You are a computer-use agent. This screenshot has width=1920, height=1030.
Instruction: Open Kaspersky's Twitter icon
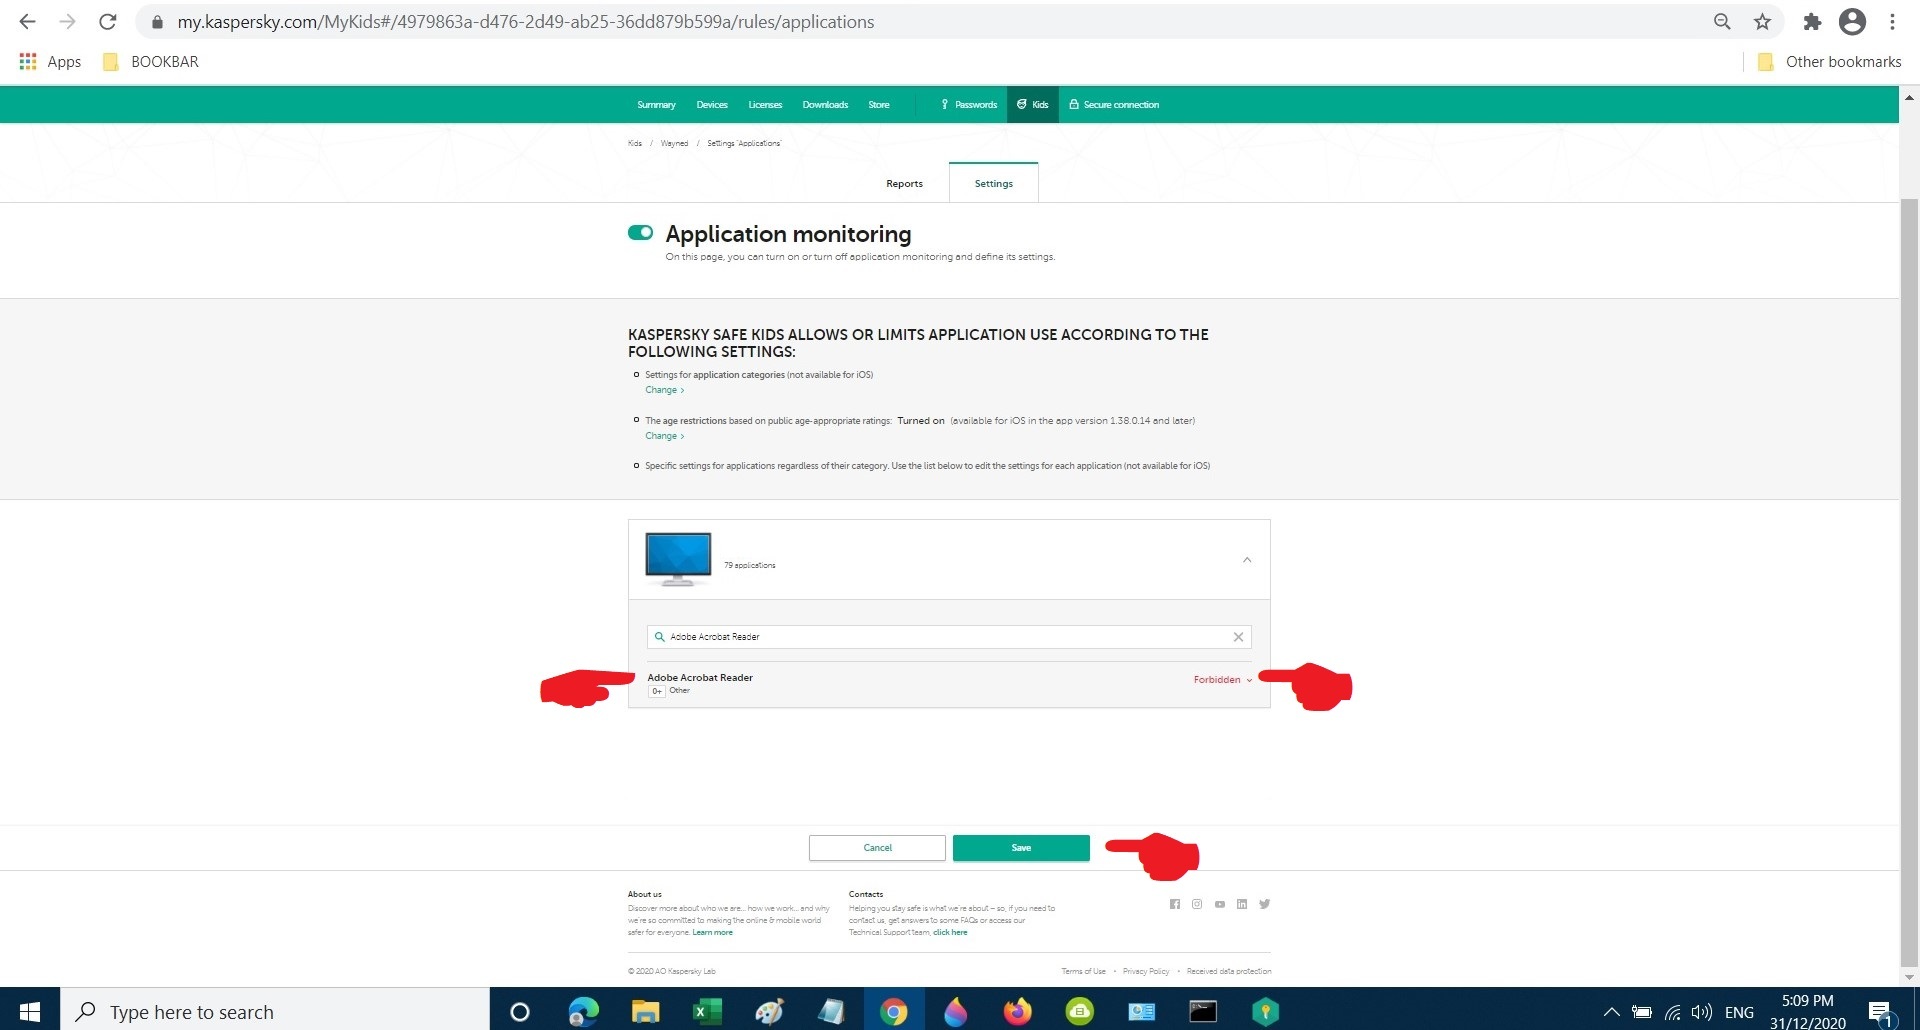1265,904
